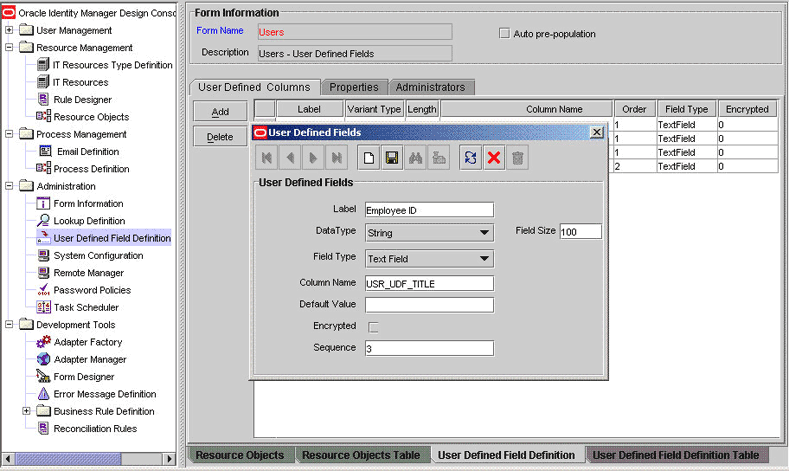Switch to the Properties tab
This screenshot has height=471, width=789.
tap(354, 87)
